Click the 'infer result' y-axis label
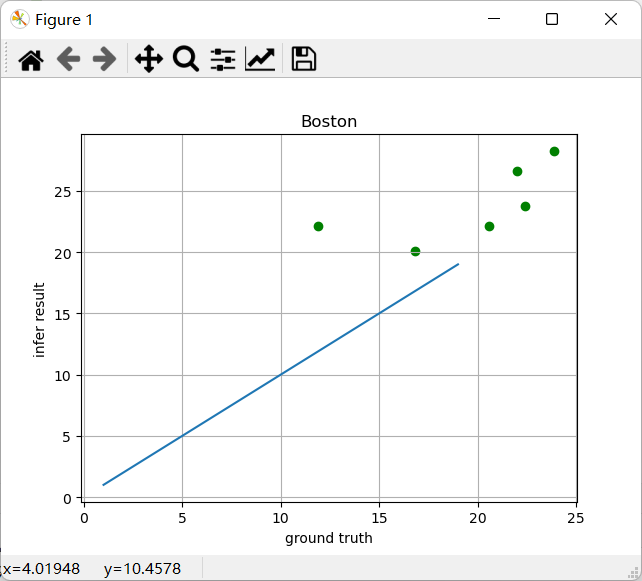Viewport: 642px width, 581px height. tap(40, 318)
